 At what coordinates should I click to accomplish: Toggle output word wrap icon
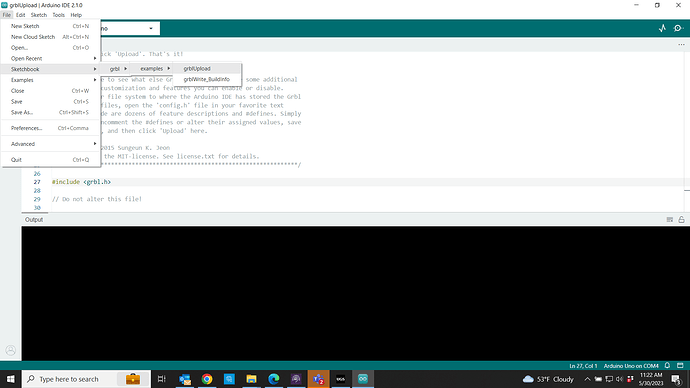click(670, 220)
